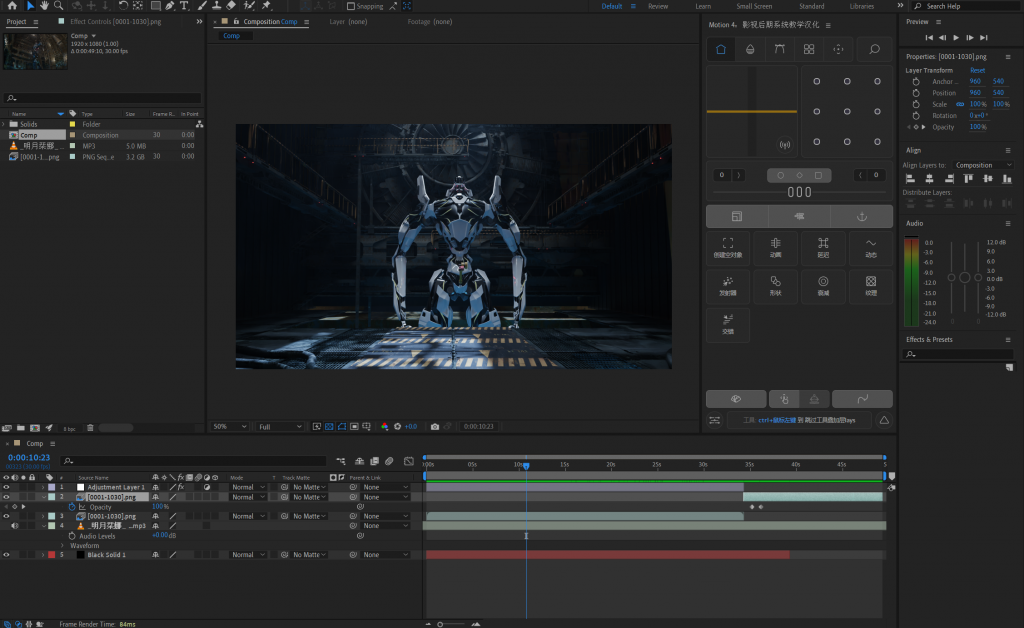Image resolution: width=1024 pixels, height=628 pixels.
Task: Click the center audio level slider knob
Action: 965,277
